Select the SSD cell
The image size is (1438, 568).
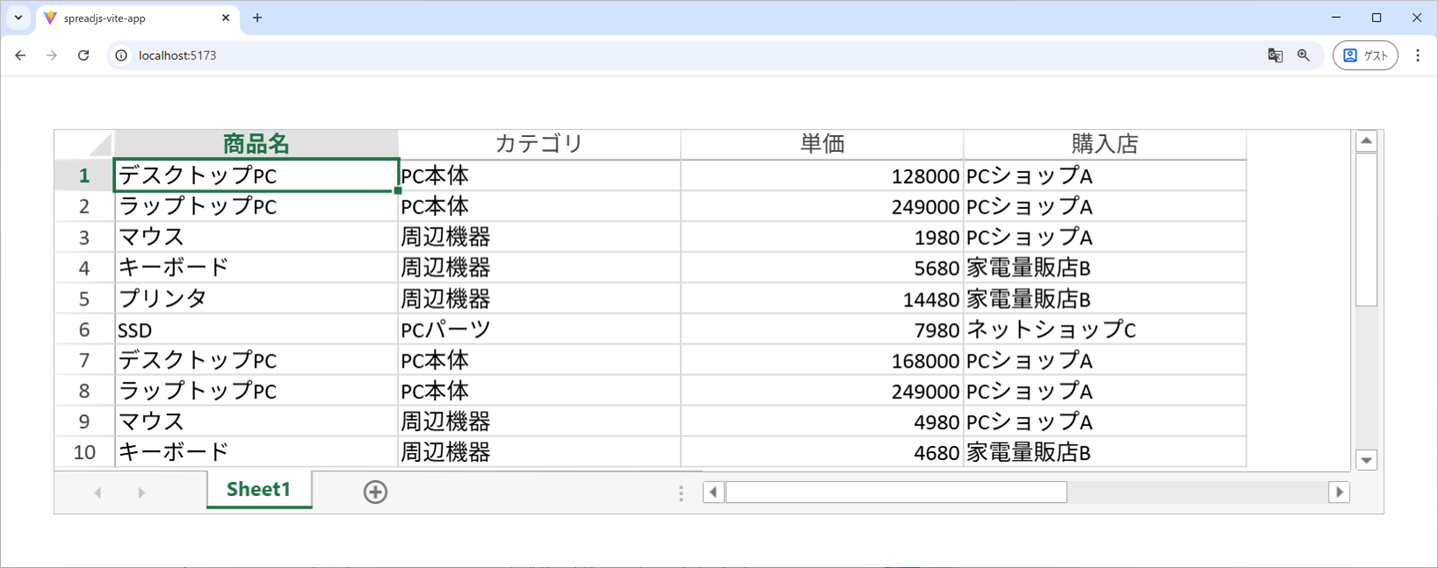256,329
